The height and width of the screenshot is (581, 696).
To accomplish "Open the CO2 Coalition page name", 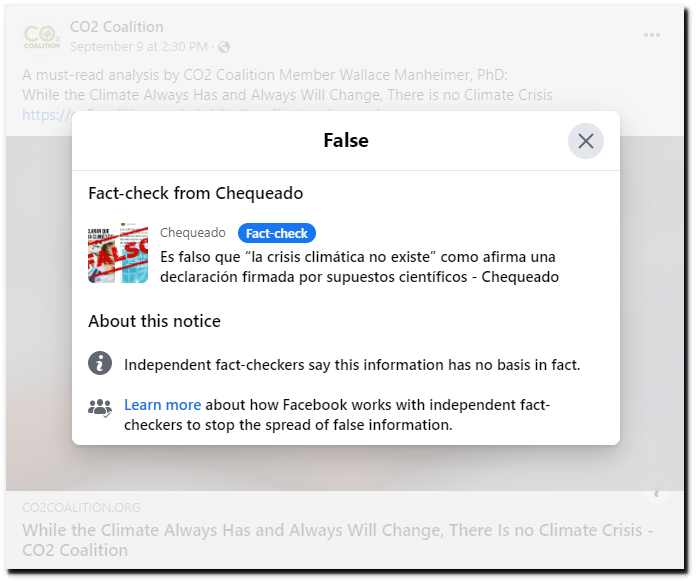I will (x=117, y=27).
